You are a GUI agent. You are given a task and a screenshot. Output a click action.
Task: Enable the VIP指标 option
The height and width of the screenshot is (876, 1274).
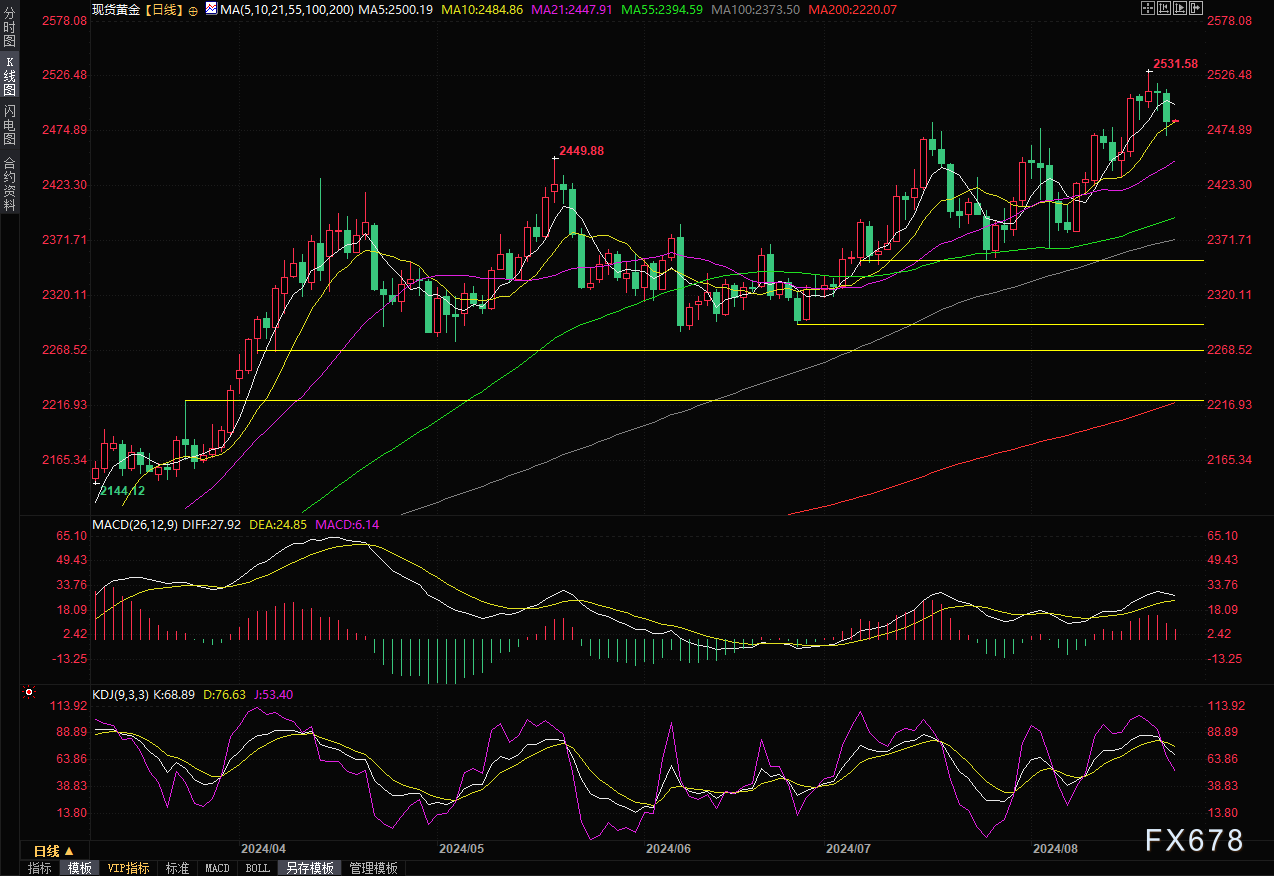(128, 868)
